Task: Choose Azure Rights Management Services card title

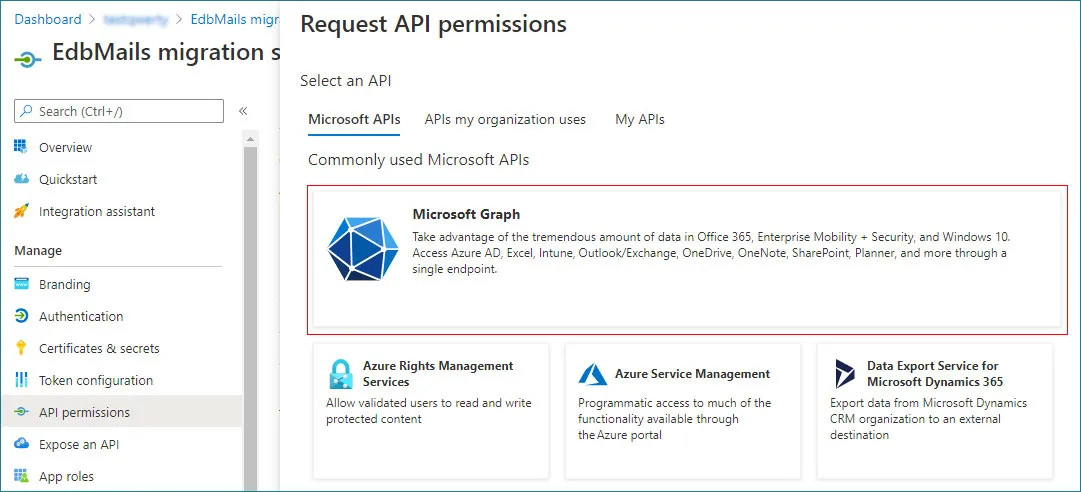Action: (438, 373)
